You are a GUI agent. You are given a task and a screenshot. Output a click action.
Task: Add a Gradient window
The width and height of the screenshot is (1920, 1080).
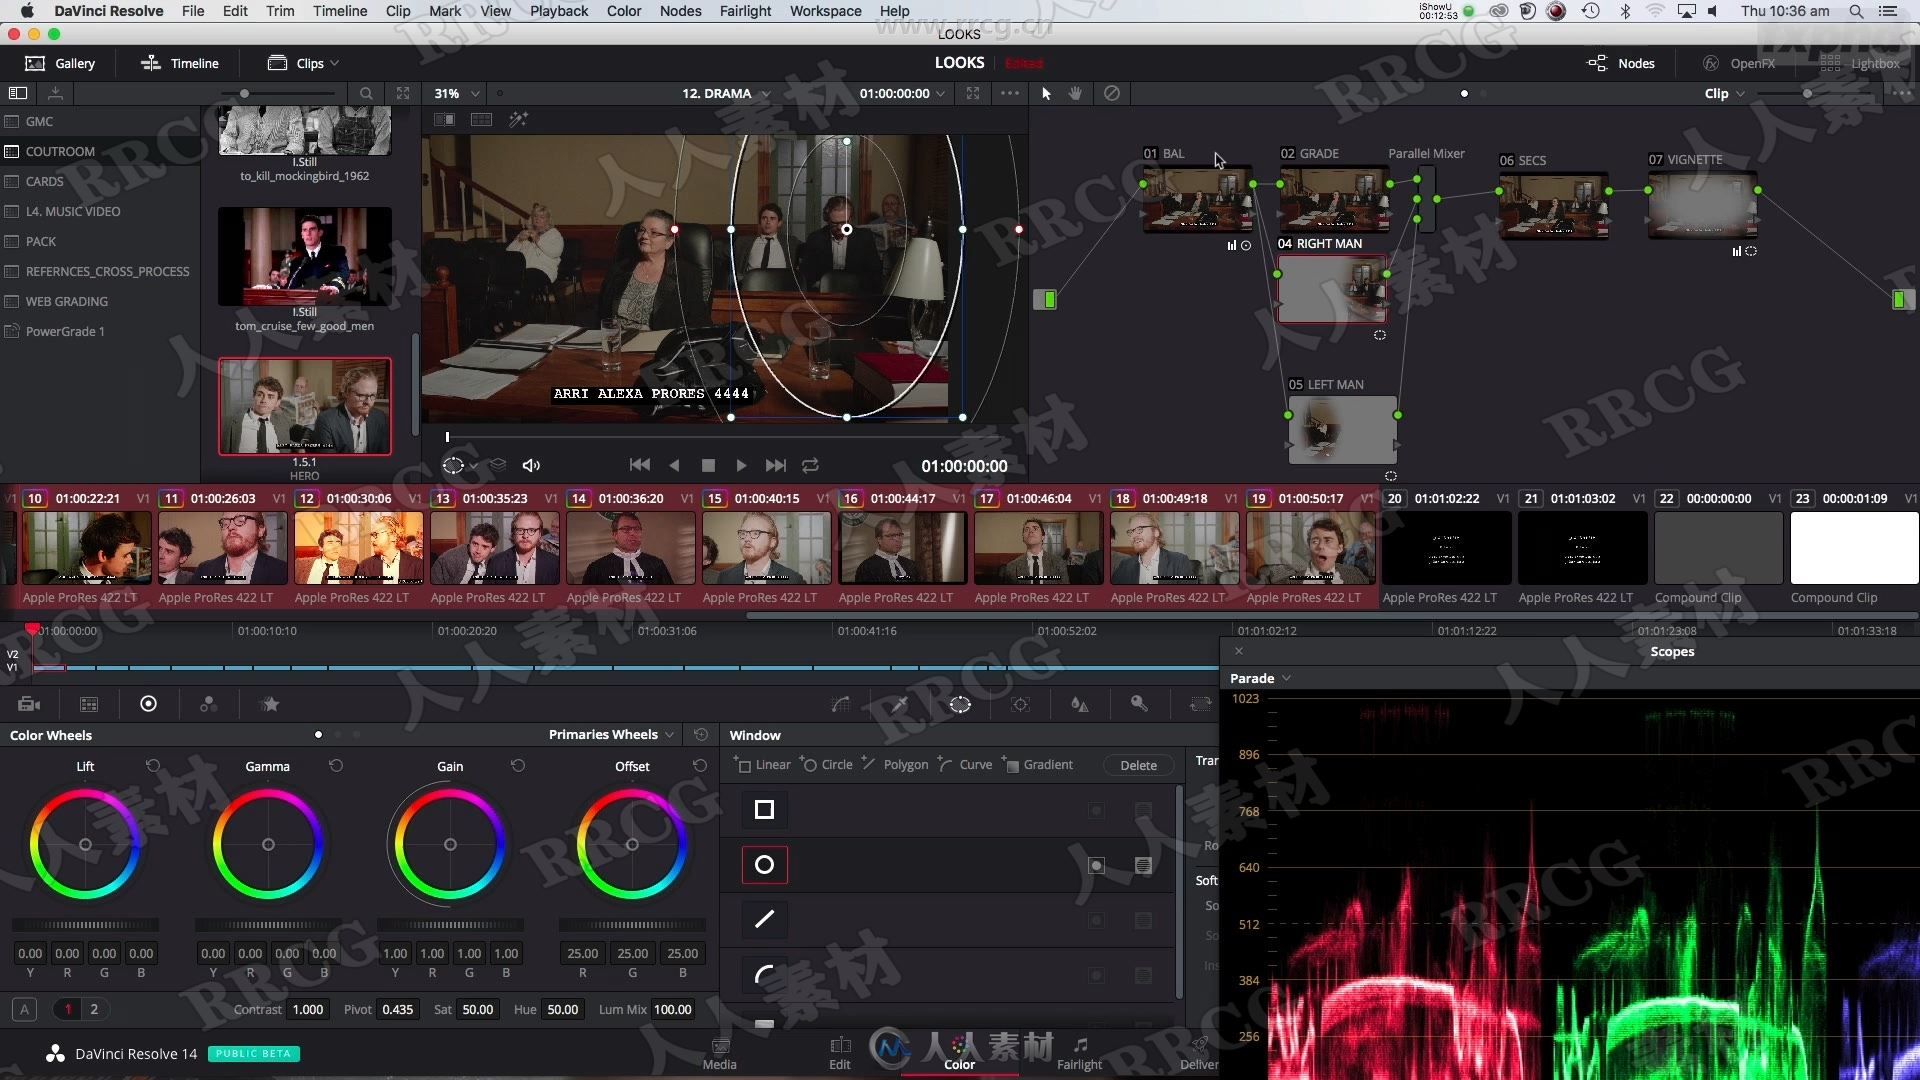pyautogui.click(x=1037, y=764)
